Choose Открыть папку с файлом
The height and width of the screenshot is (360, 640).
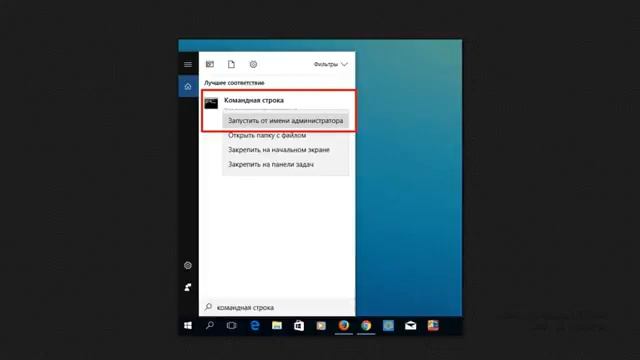(285, 136)
